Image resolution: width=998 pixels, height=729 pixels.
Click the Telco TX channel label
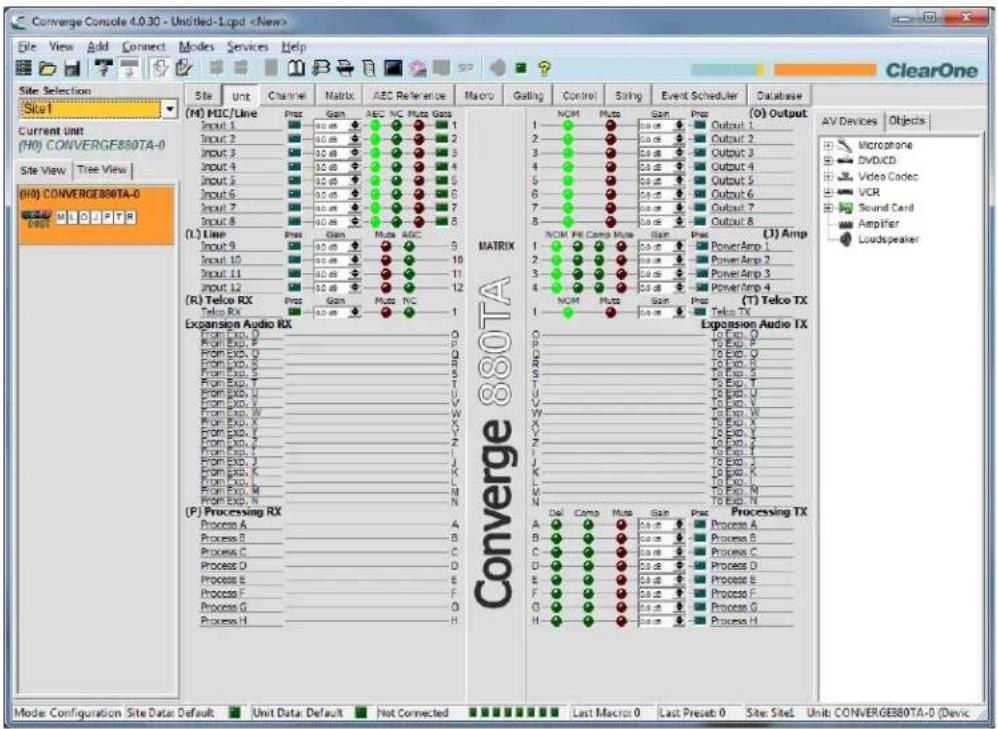pos(731,312)
